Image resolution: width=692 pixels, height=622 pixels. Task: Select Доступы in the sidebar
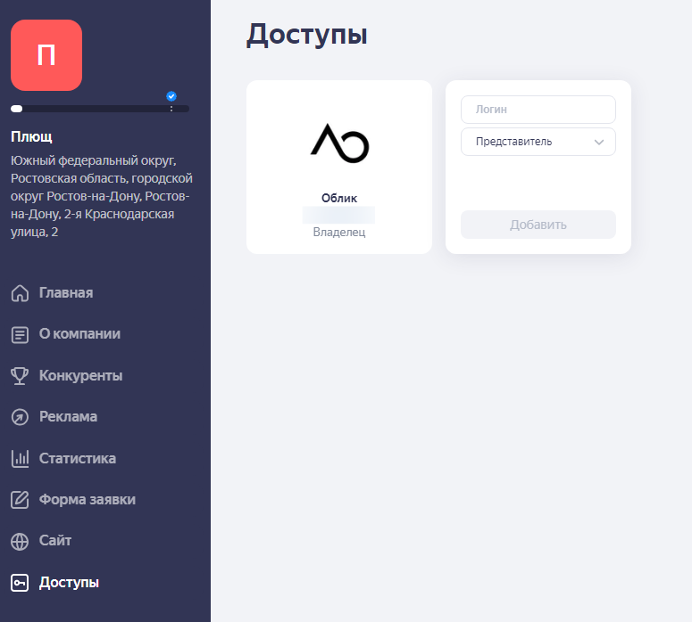pyautogui.click(x=69, y=583)
